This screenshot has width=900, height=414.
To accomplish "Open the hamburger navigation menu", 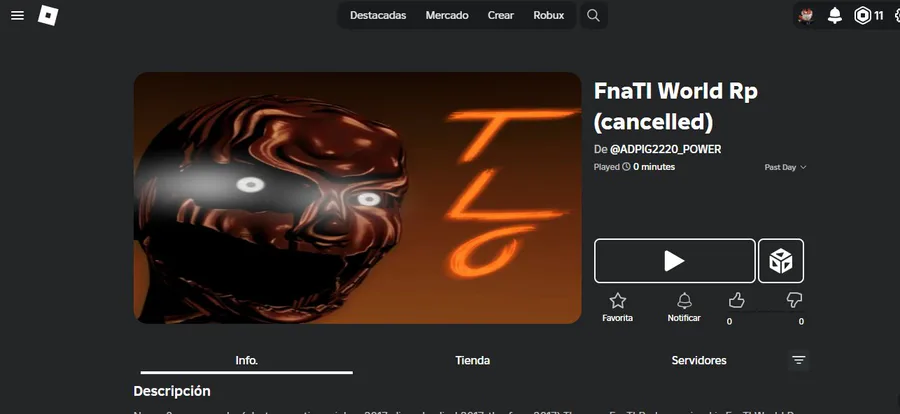I will (x=18, y=16).
